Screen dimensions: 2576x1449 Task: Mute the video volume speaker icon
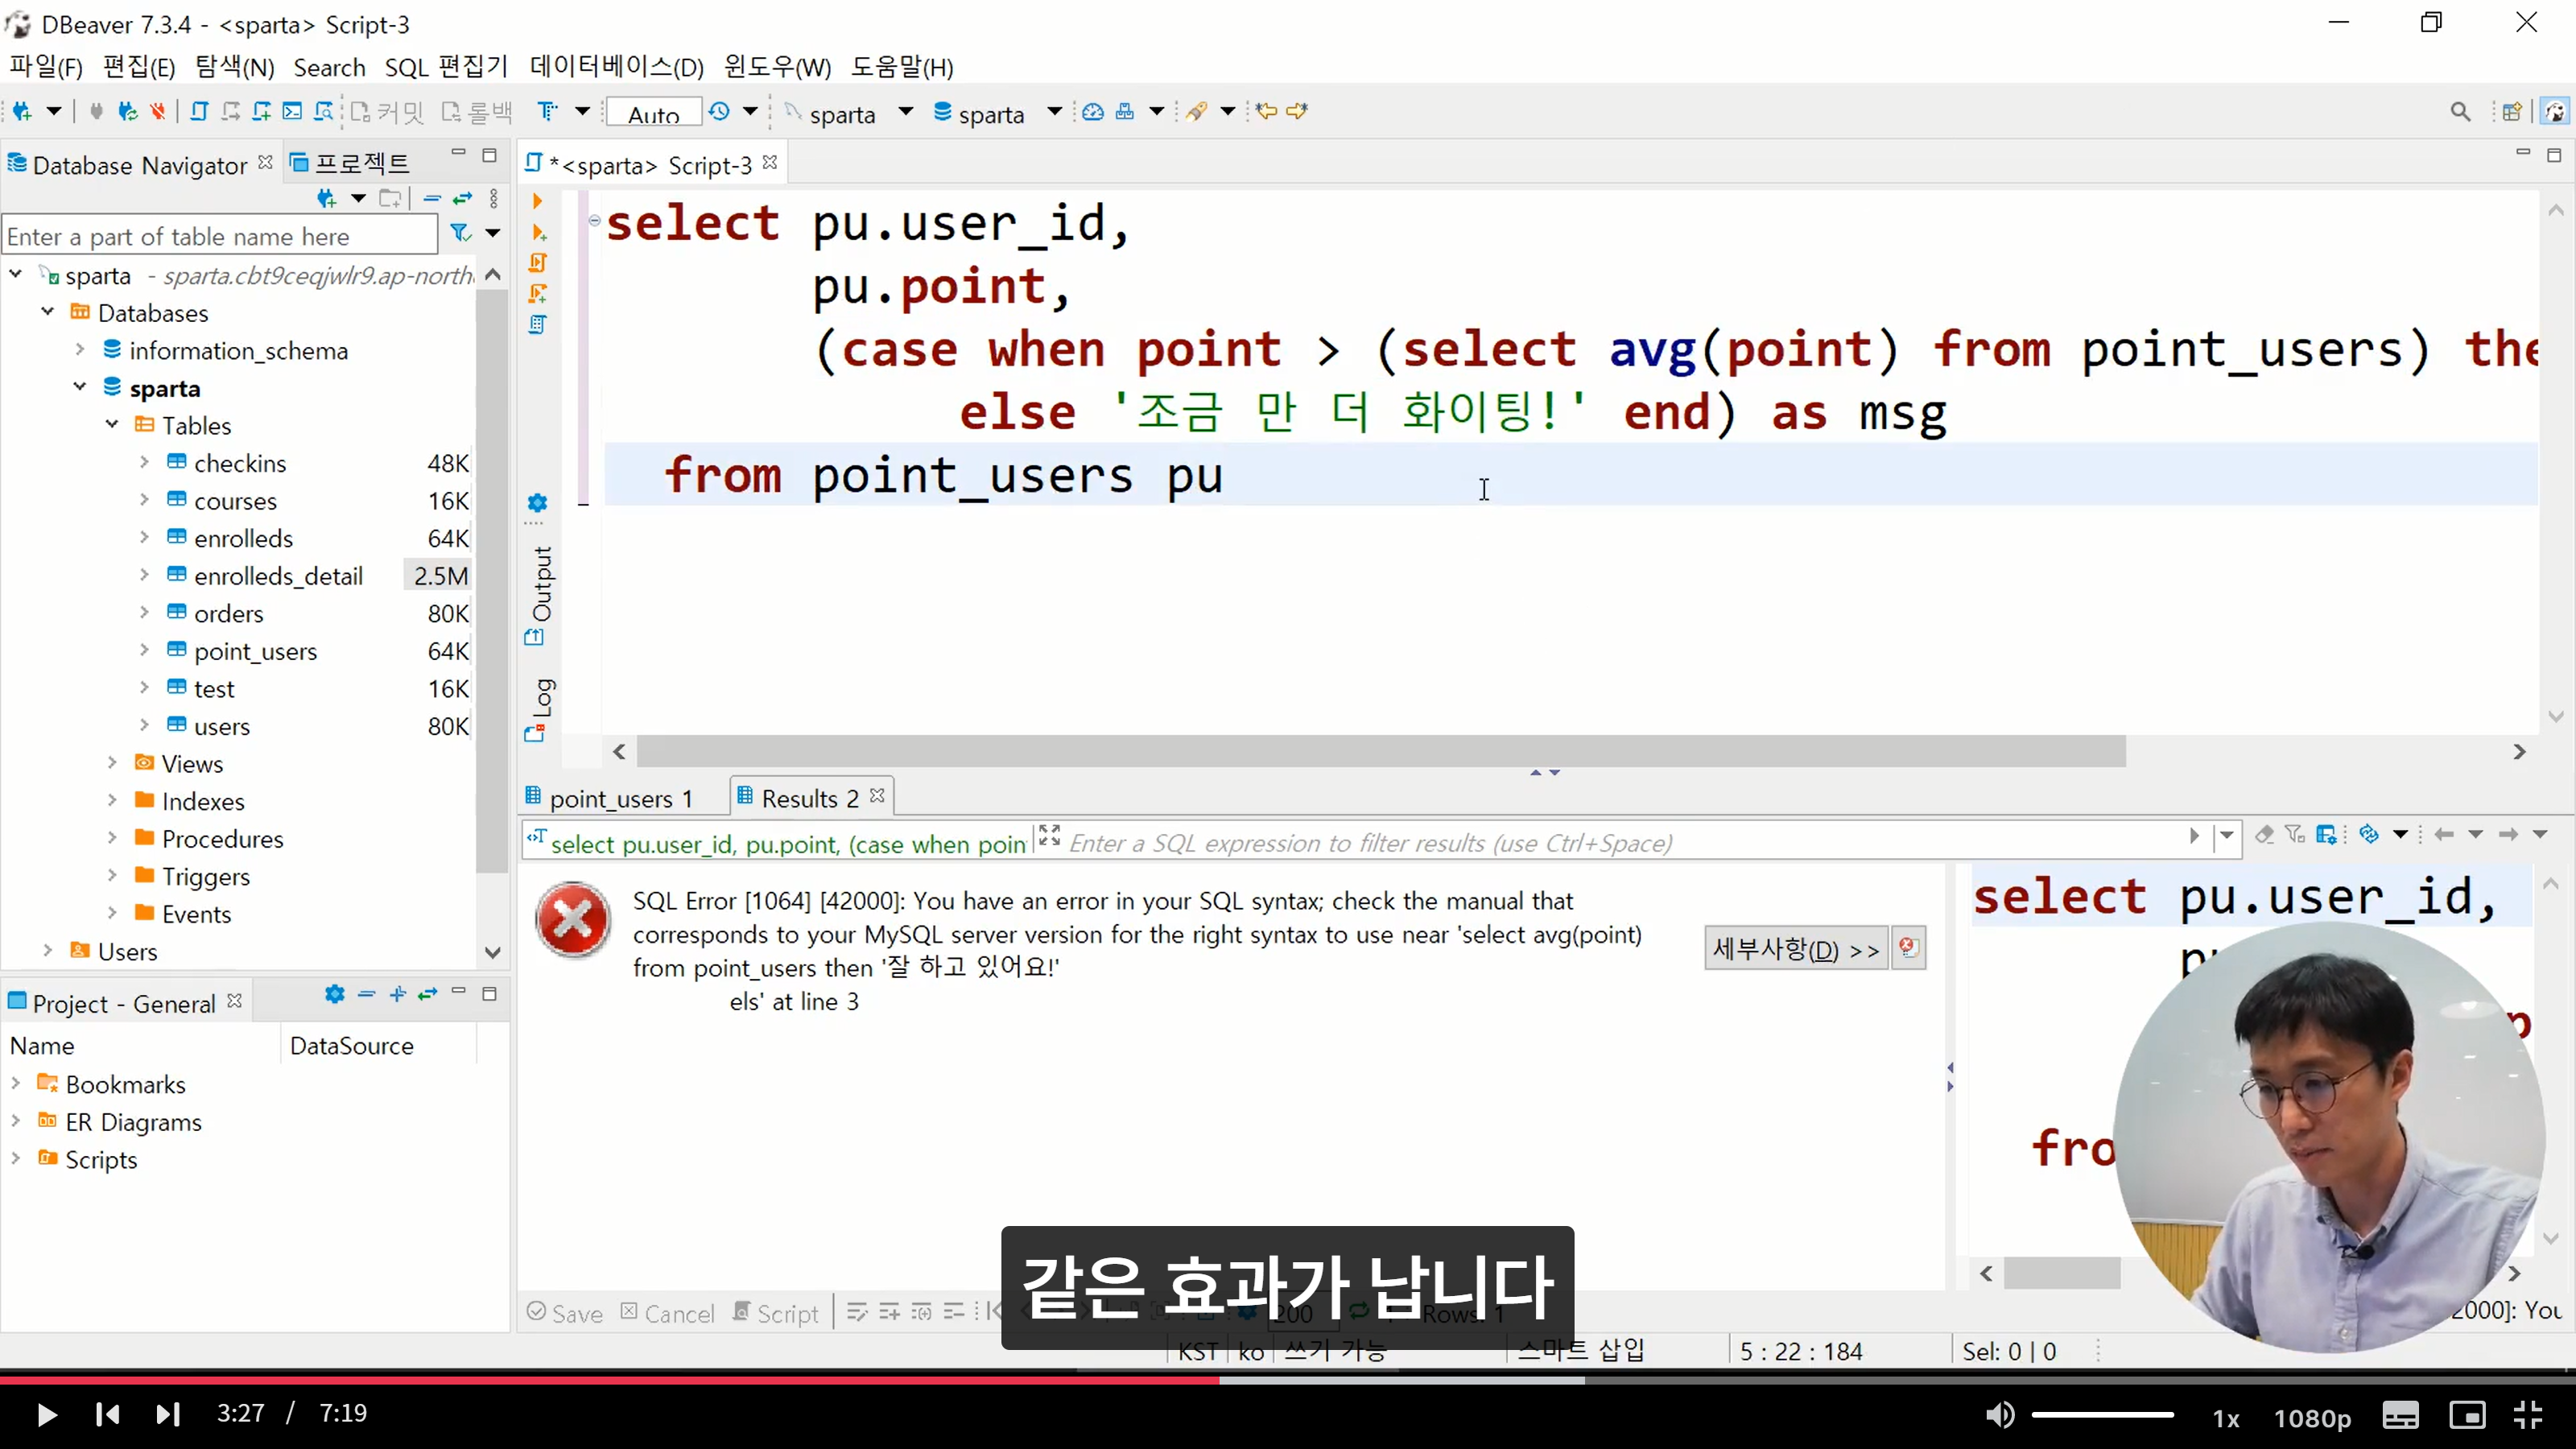tap(2000, 1415)
